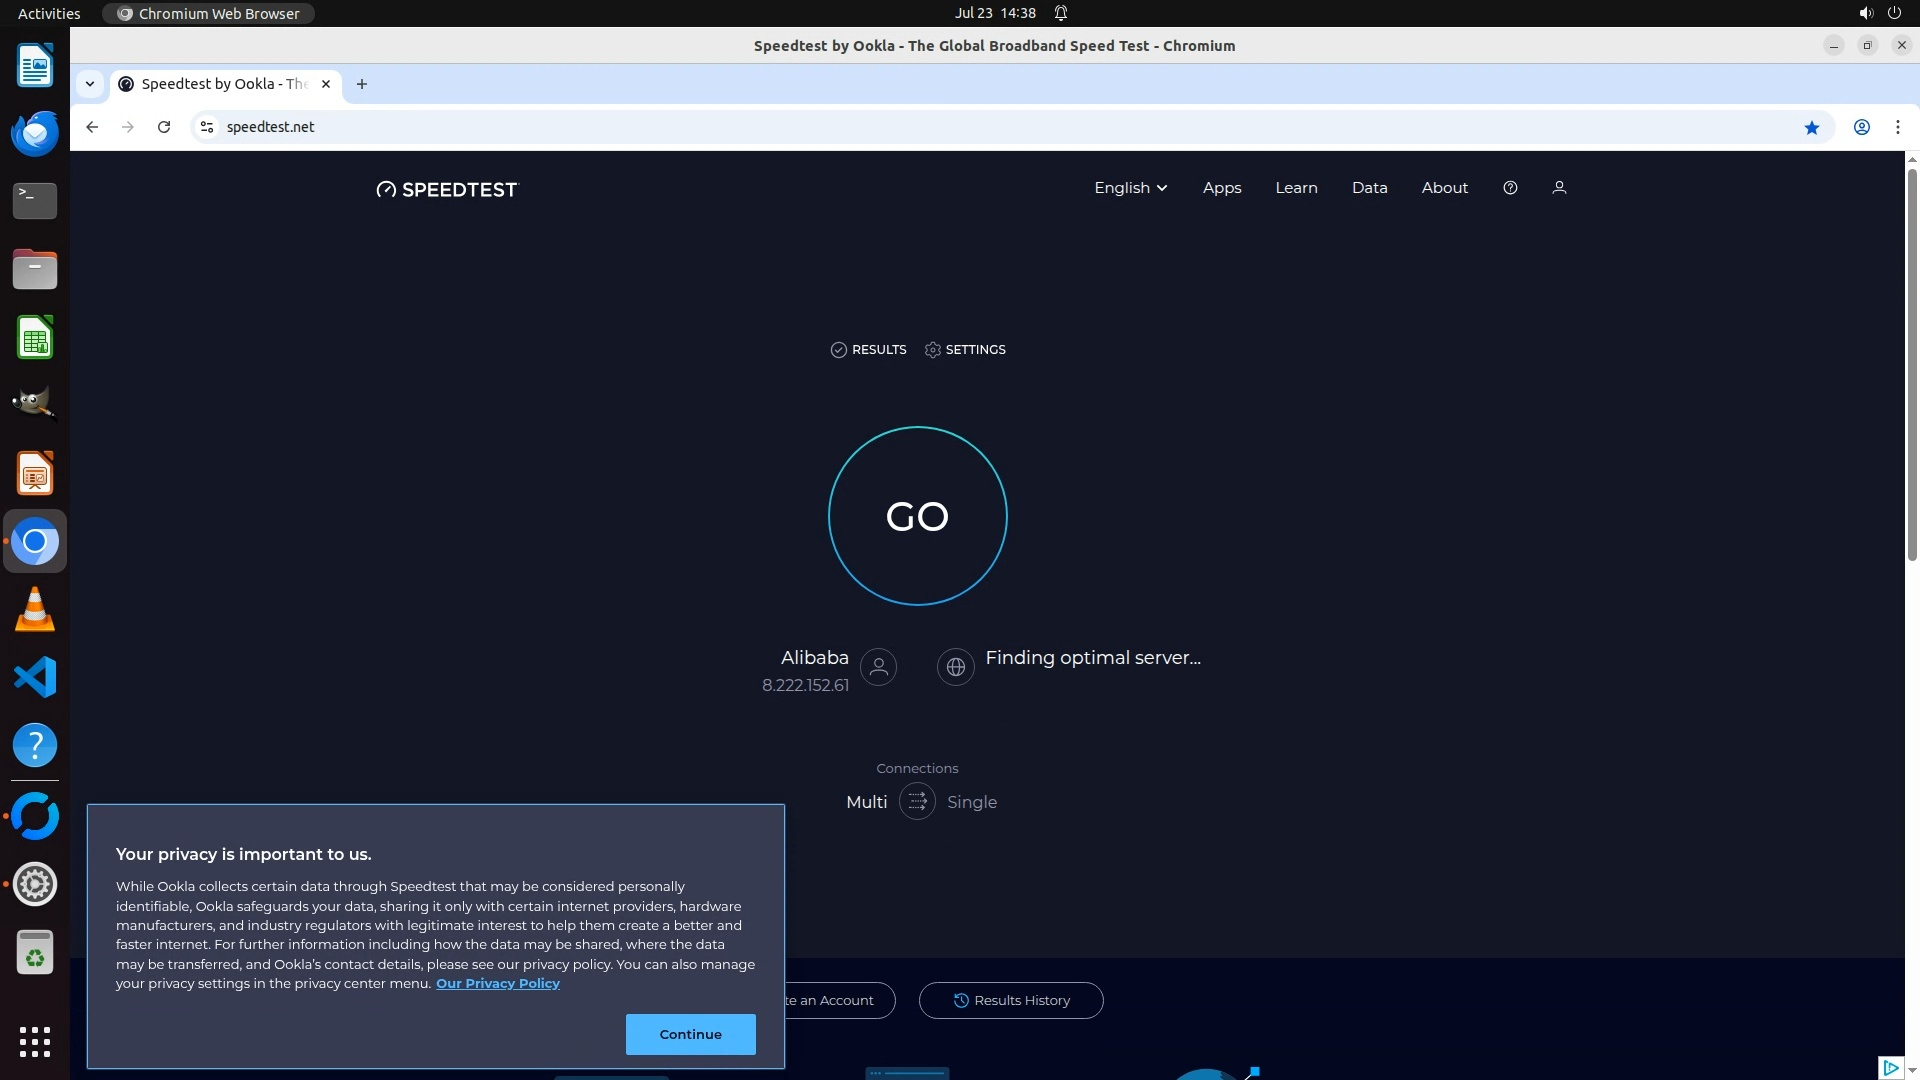Open site information icon in address bar

pyautogui.click(x=207, y=127)
